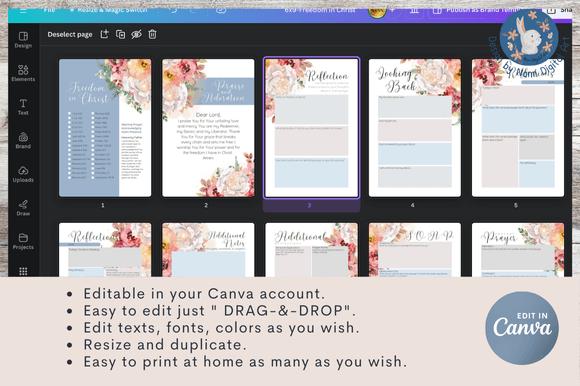This screenshot has height=386, width=580.
Task: Open the Elements panel
Action: point(23,73)
